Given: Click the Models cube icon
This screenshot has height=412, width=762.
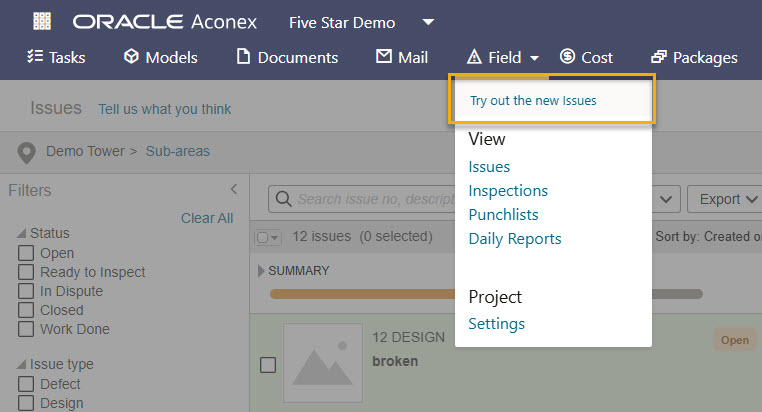Looking at the screenshot, I should click(x=131, y=56).
